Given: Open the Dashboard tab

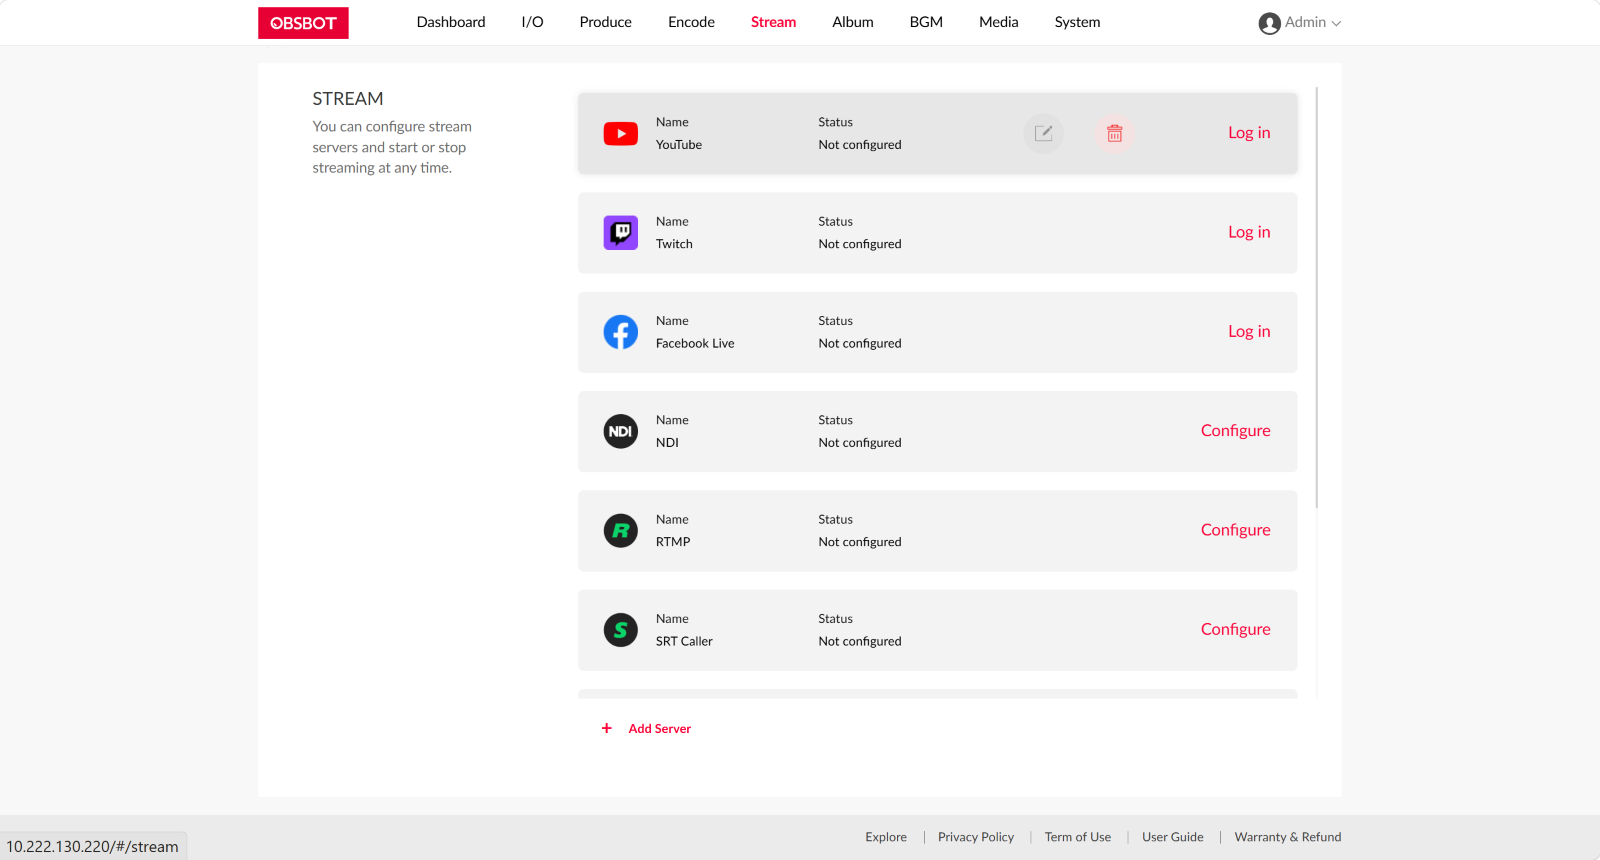Looking at the screenshot, I should [451, 22].
